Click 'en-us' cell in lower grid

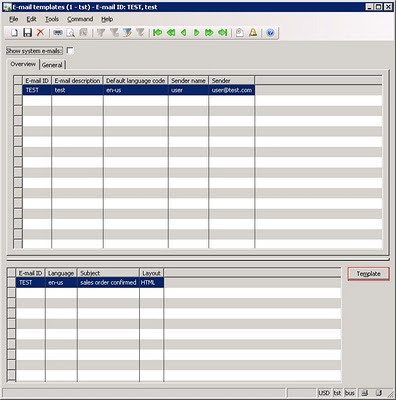click(61, 283)
